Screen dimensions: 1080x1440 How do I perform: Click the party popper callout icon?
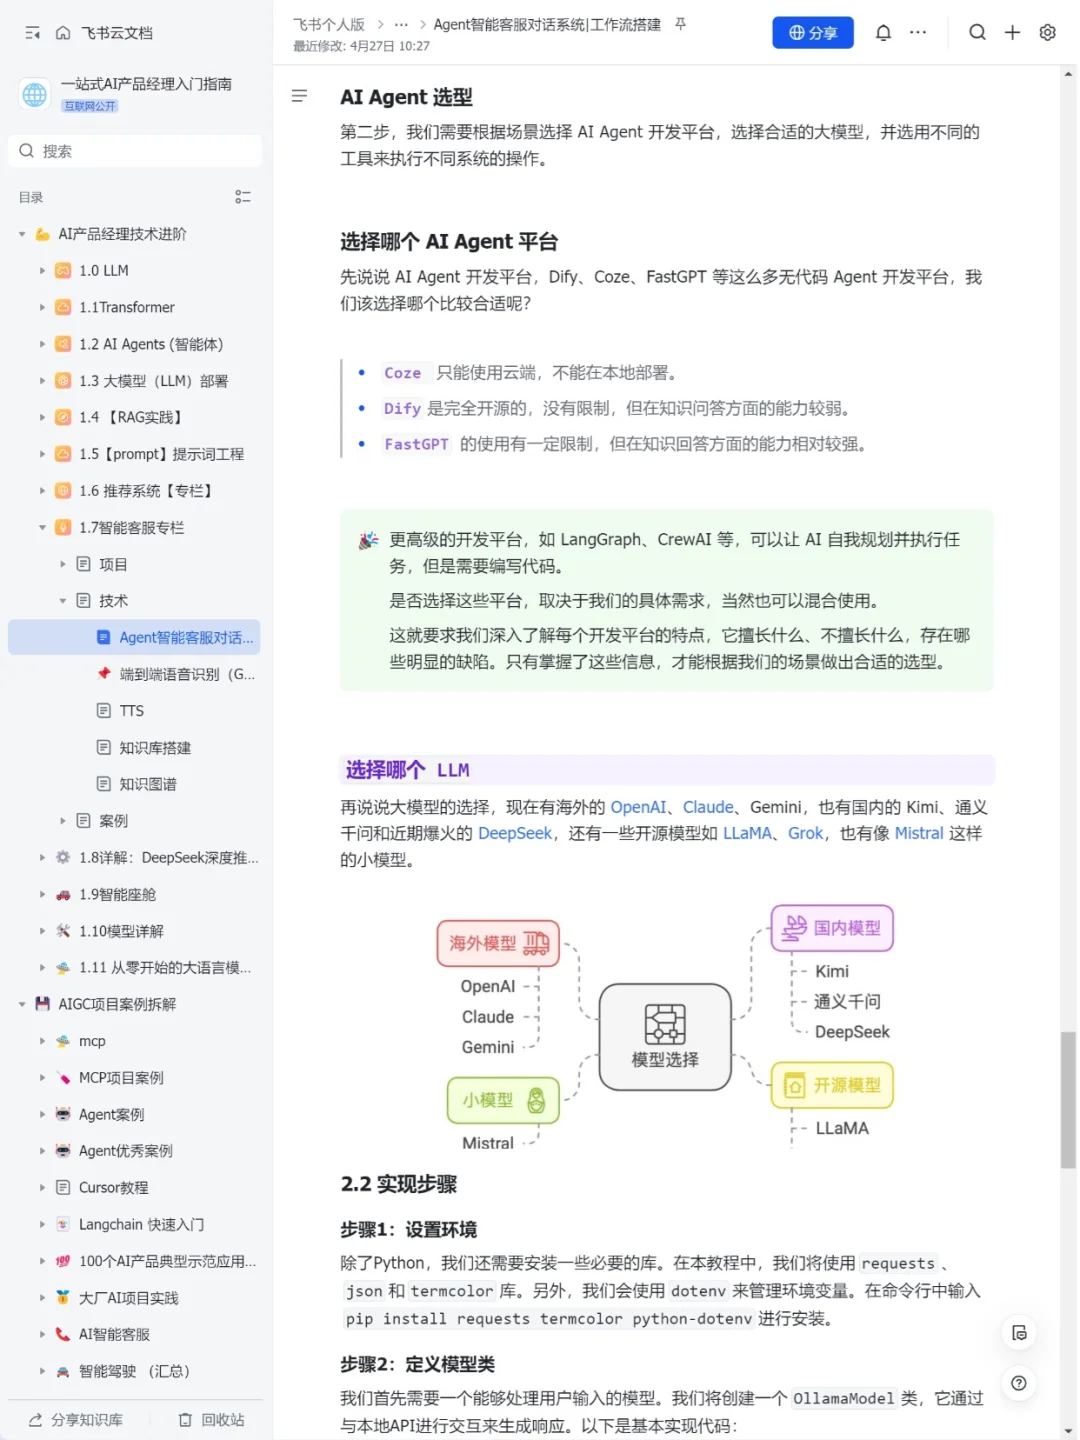click(x=368, y=540)
